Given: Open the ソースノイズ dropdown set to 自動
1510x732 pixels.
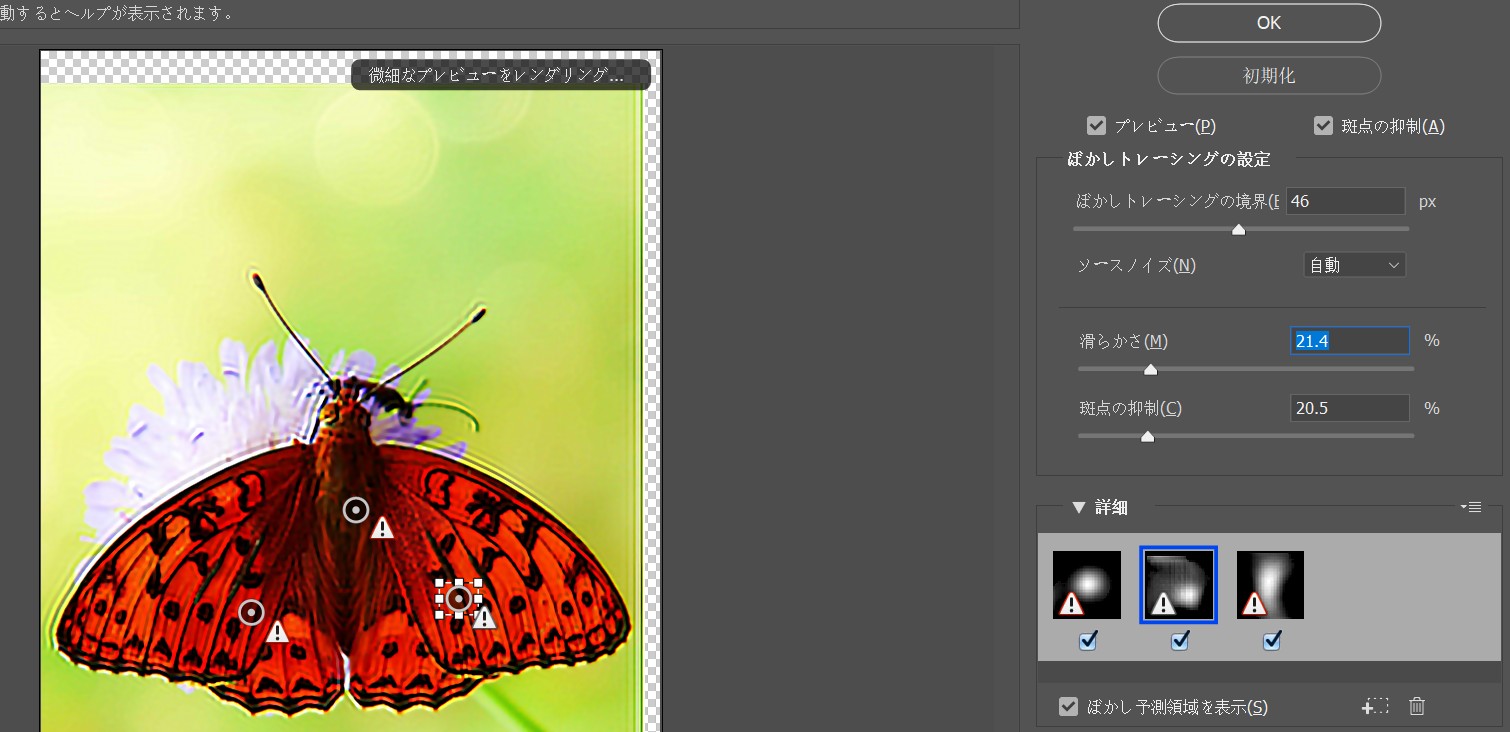Looking at the screenshot, I should point(1354,265).
